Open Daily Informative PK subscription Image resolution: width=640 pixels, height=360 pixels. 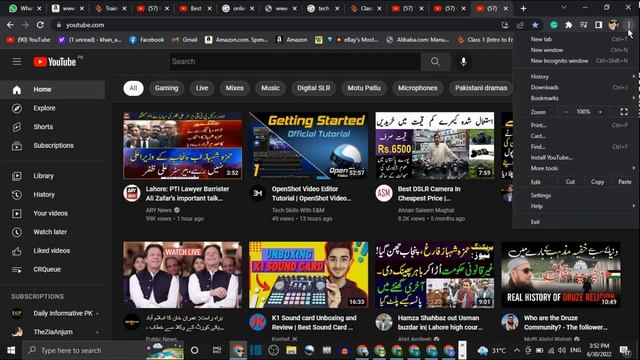click(53, 313)
